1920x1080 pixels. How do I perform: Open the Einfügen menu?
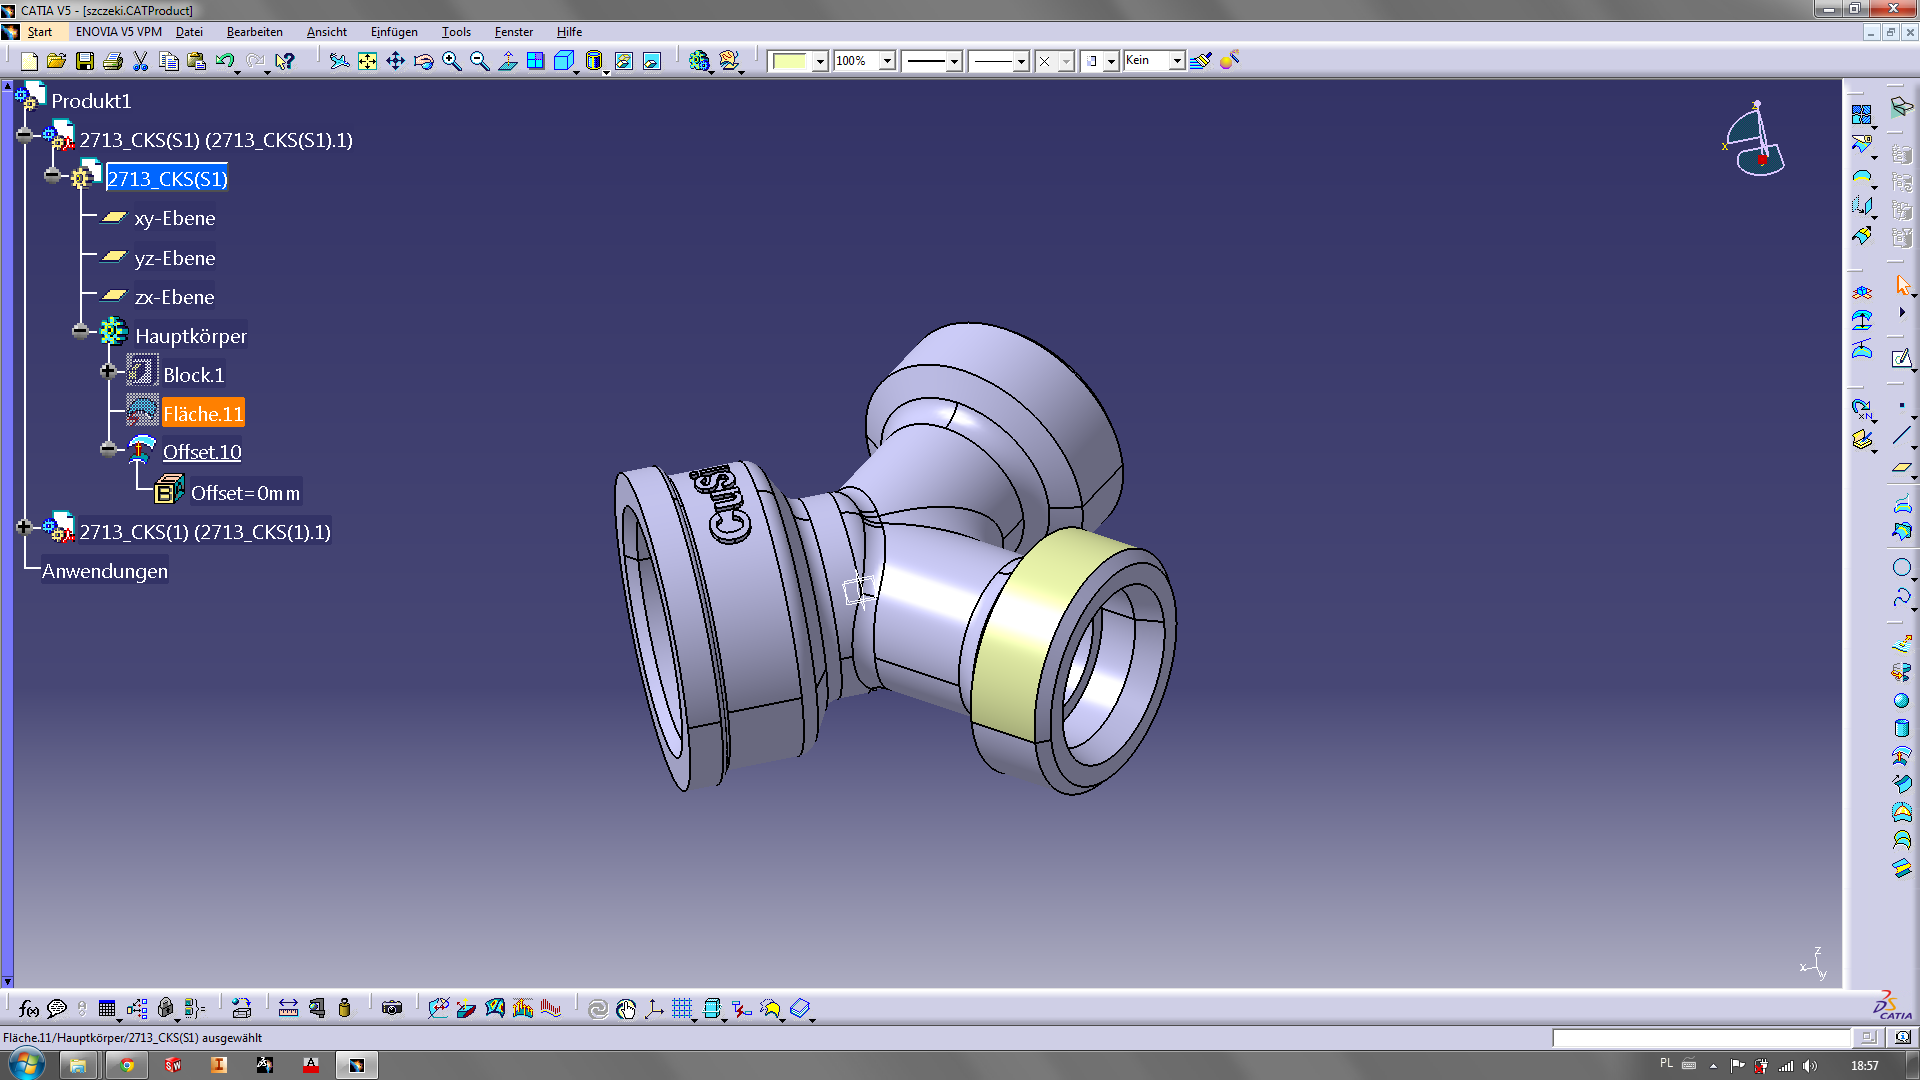pyautogui.click(x=394, y=32)
